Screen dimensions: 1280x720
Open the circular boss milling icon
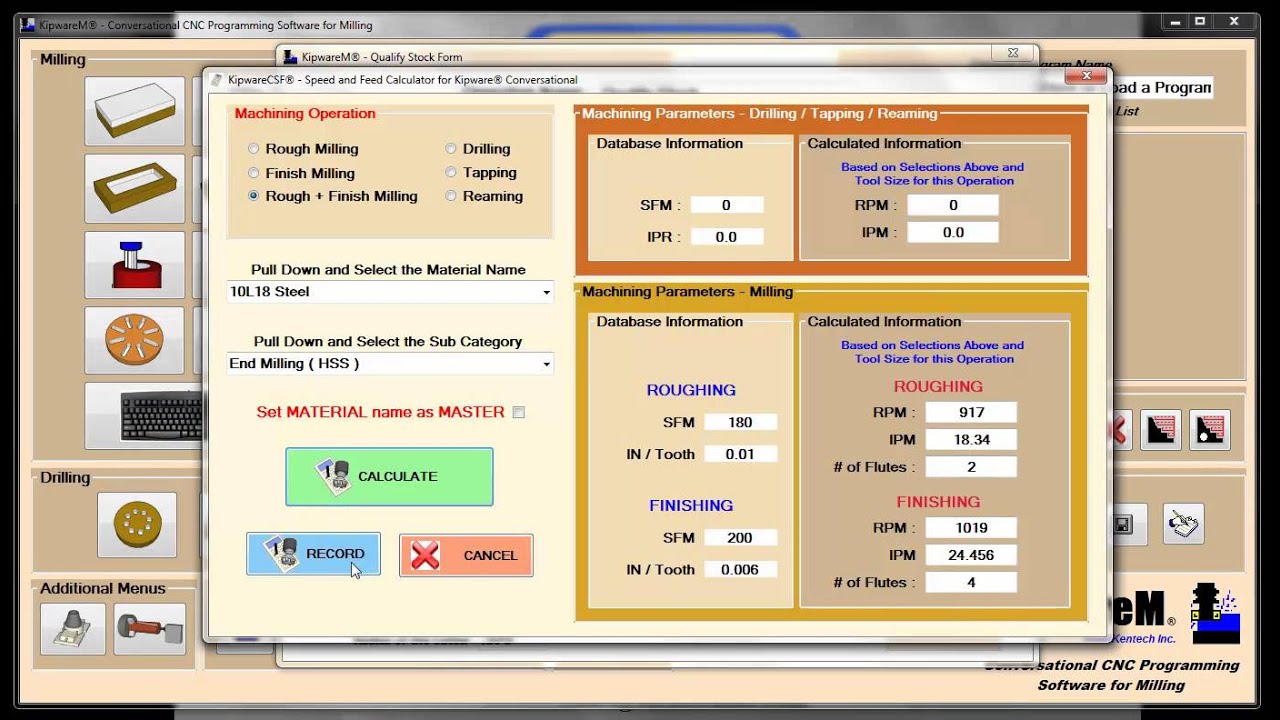135,265
